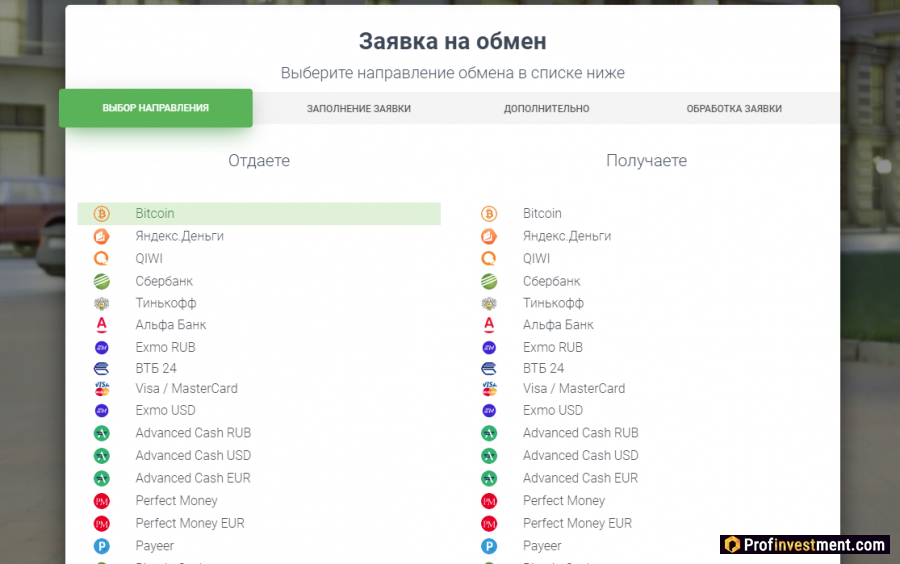Choose Advanced Cash USD text in Отдаете list
The width and height of the screenshot is (900, 564).
pyautogui.click(x=193, y=456)
